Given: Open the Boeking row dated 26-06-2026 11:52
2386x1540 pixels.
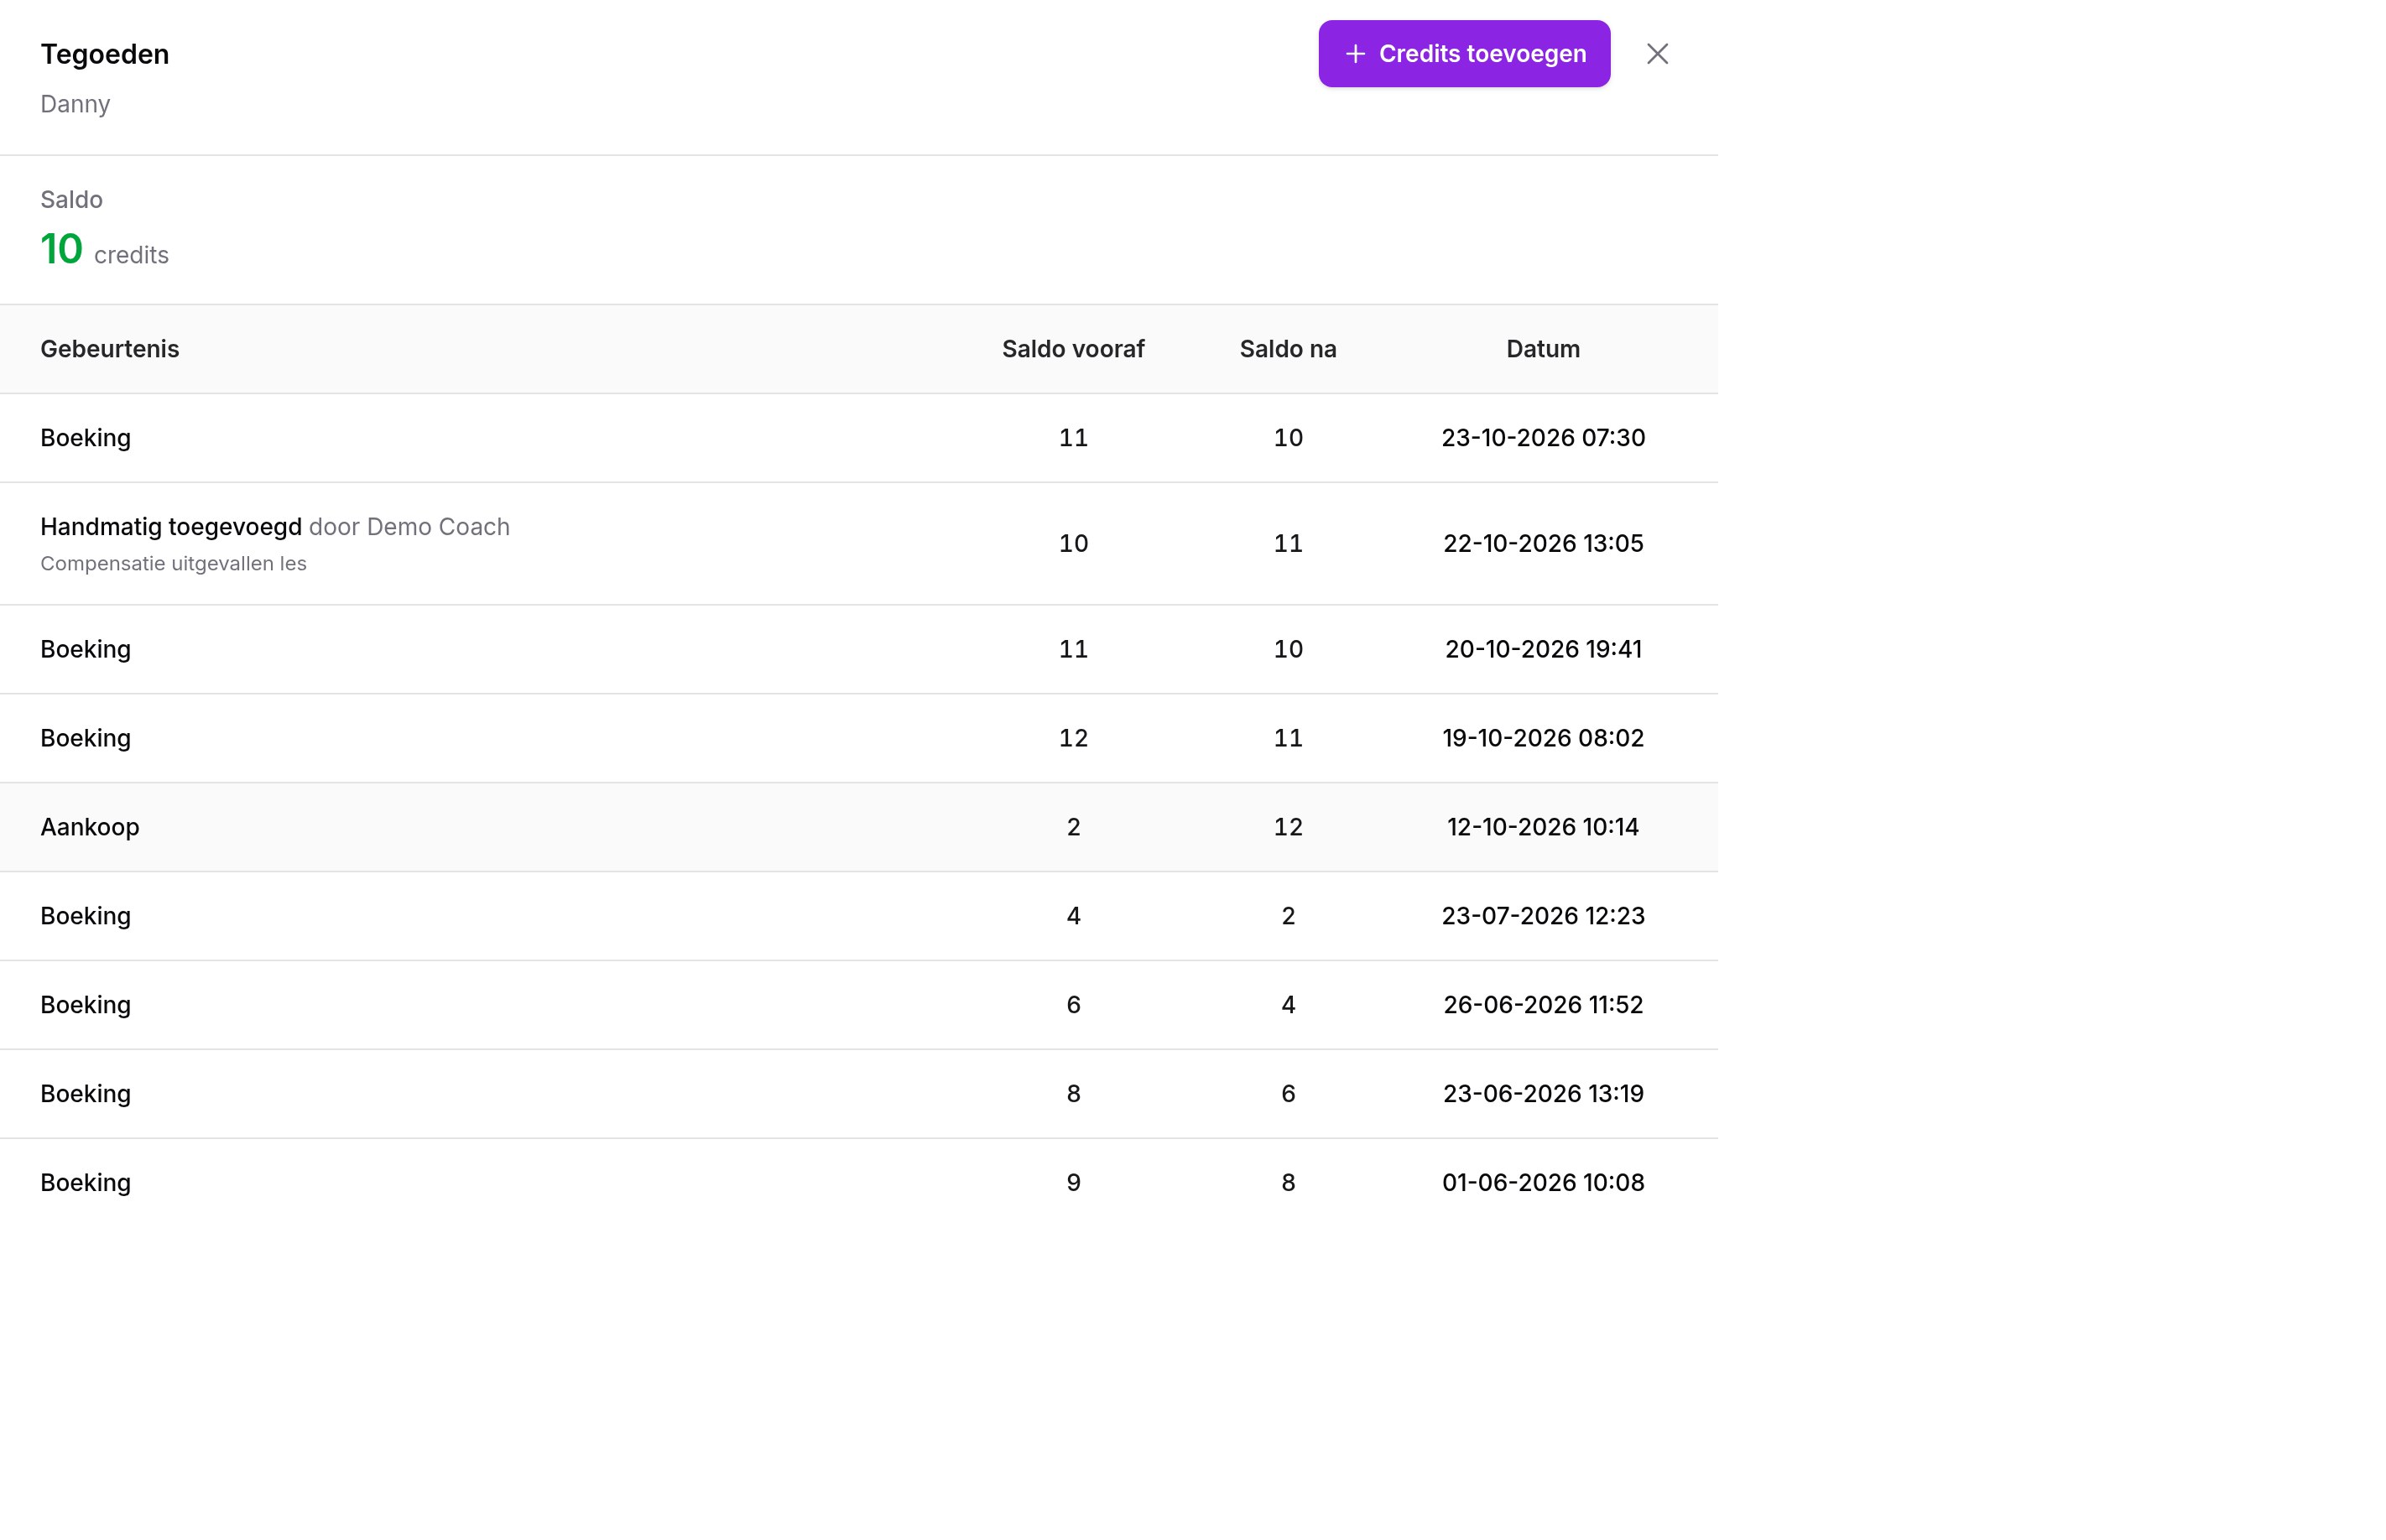Looking at the screenshot, I should point(859,1005).
